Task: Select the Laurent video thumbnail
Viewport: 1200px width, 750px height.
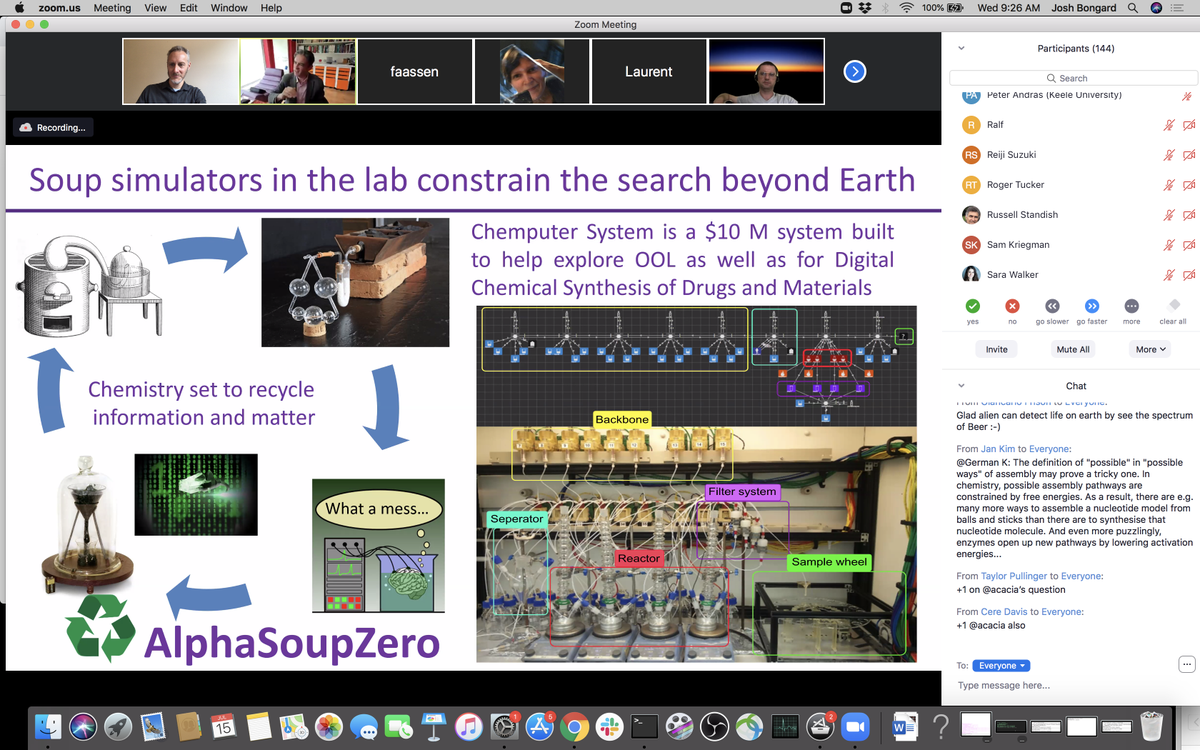Action: 648,71
